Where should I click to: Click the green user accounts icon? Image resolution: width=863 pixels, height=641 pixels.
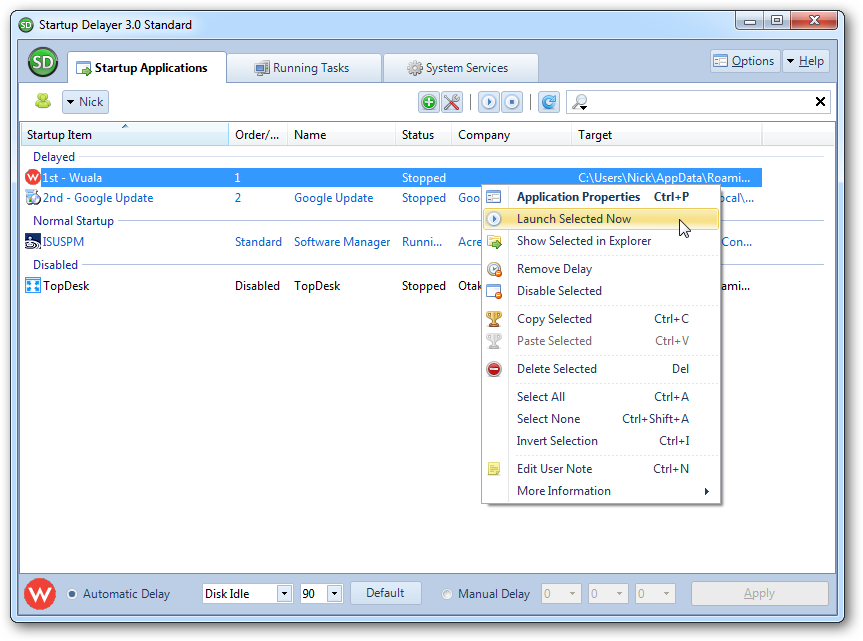pyautogui.click(x=43, y=101)
